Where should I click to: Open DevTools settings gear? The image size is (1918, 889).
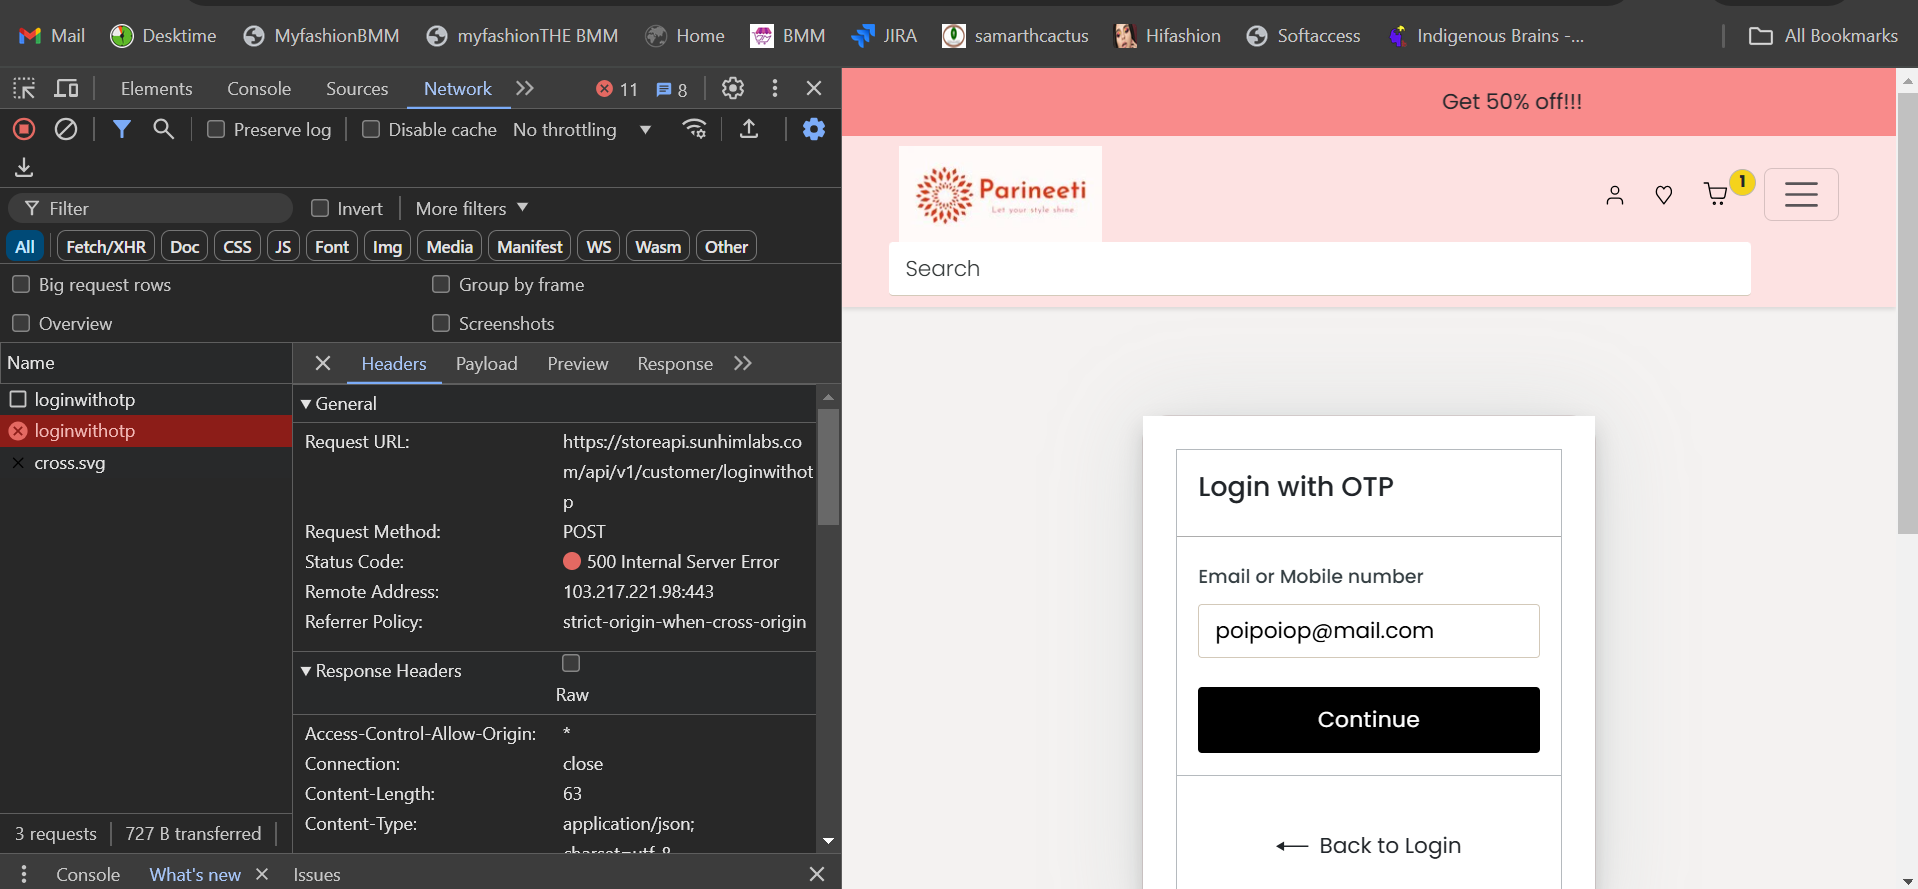coord(733,88)
